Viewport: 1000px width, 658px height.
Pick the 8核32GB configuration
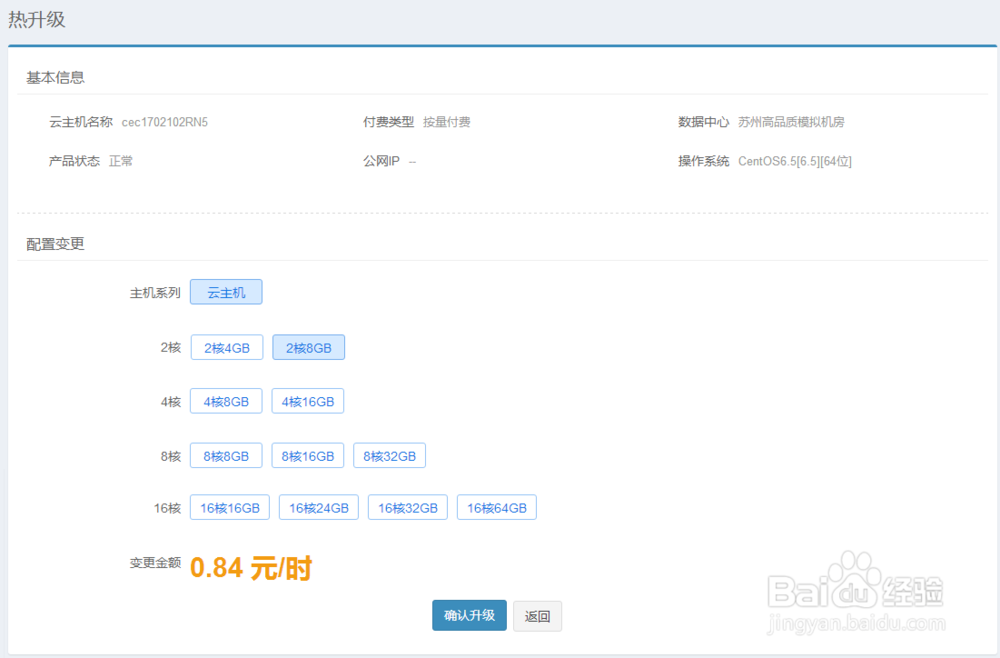click(389, 455)
